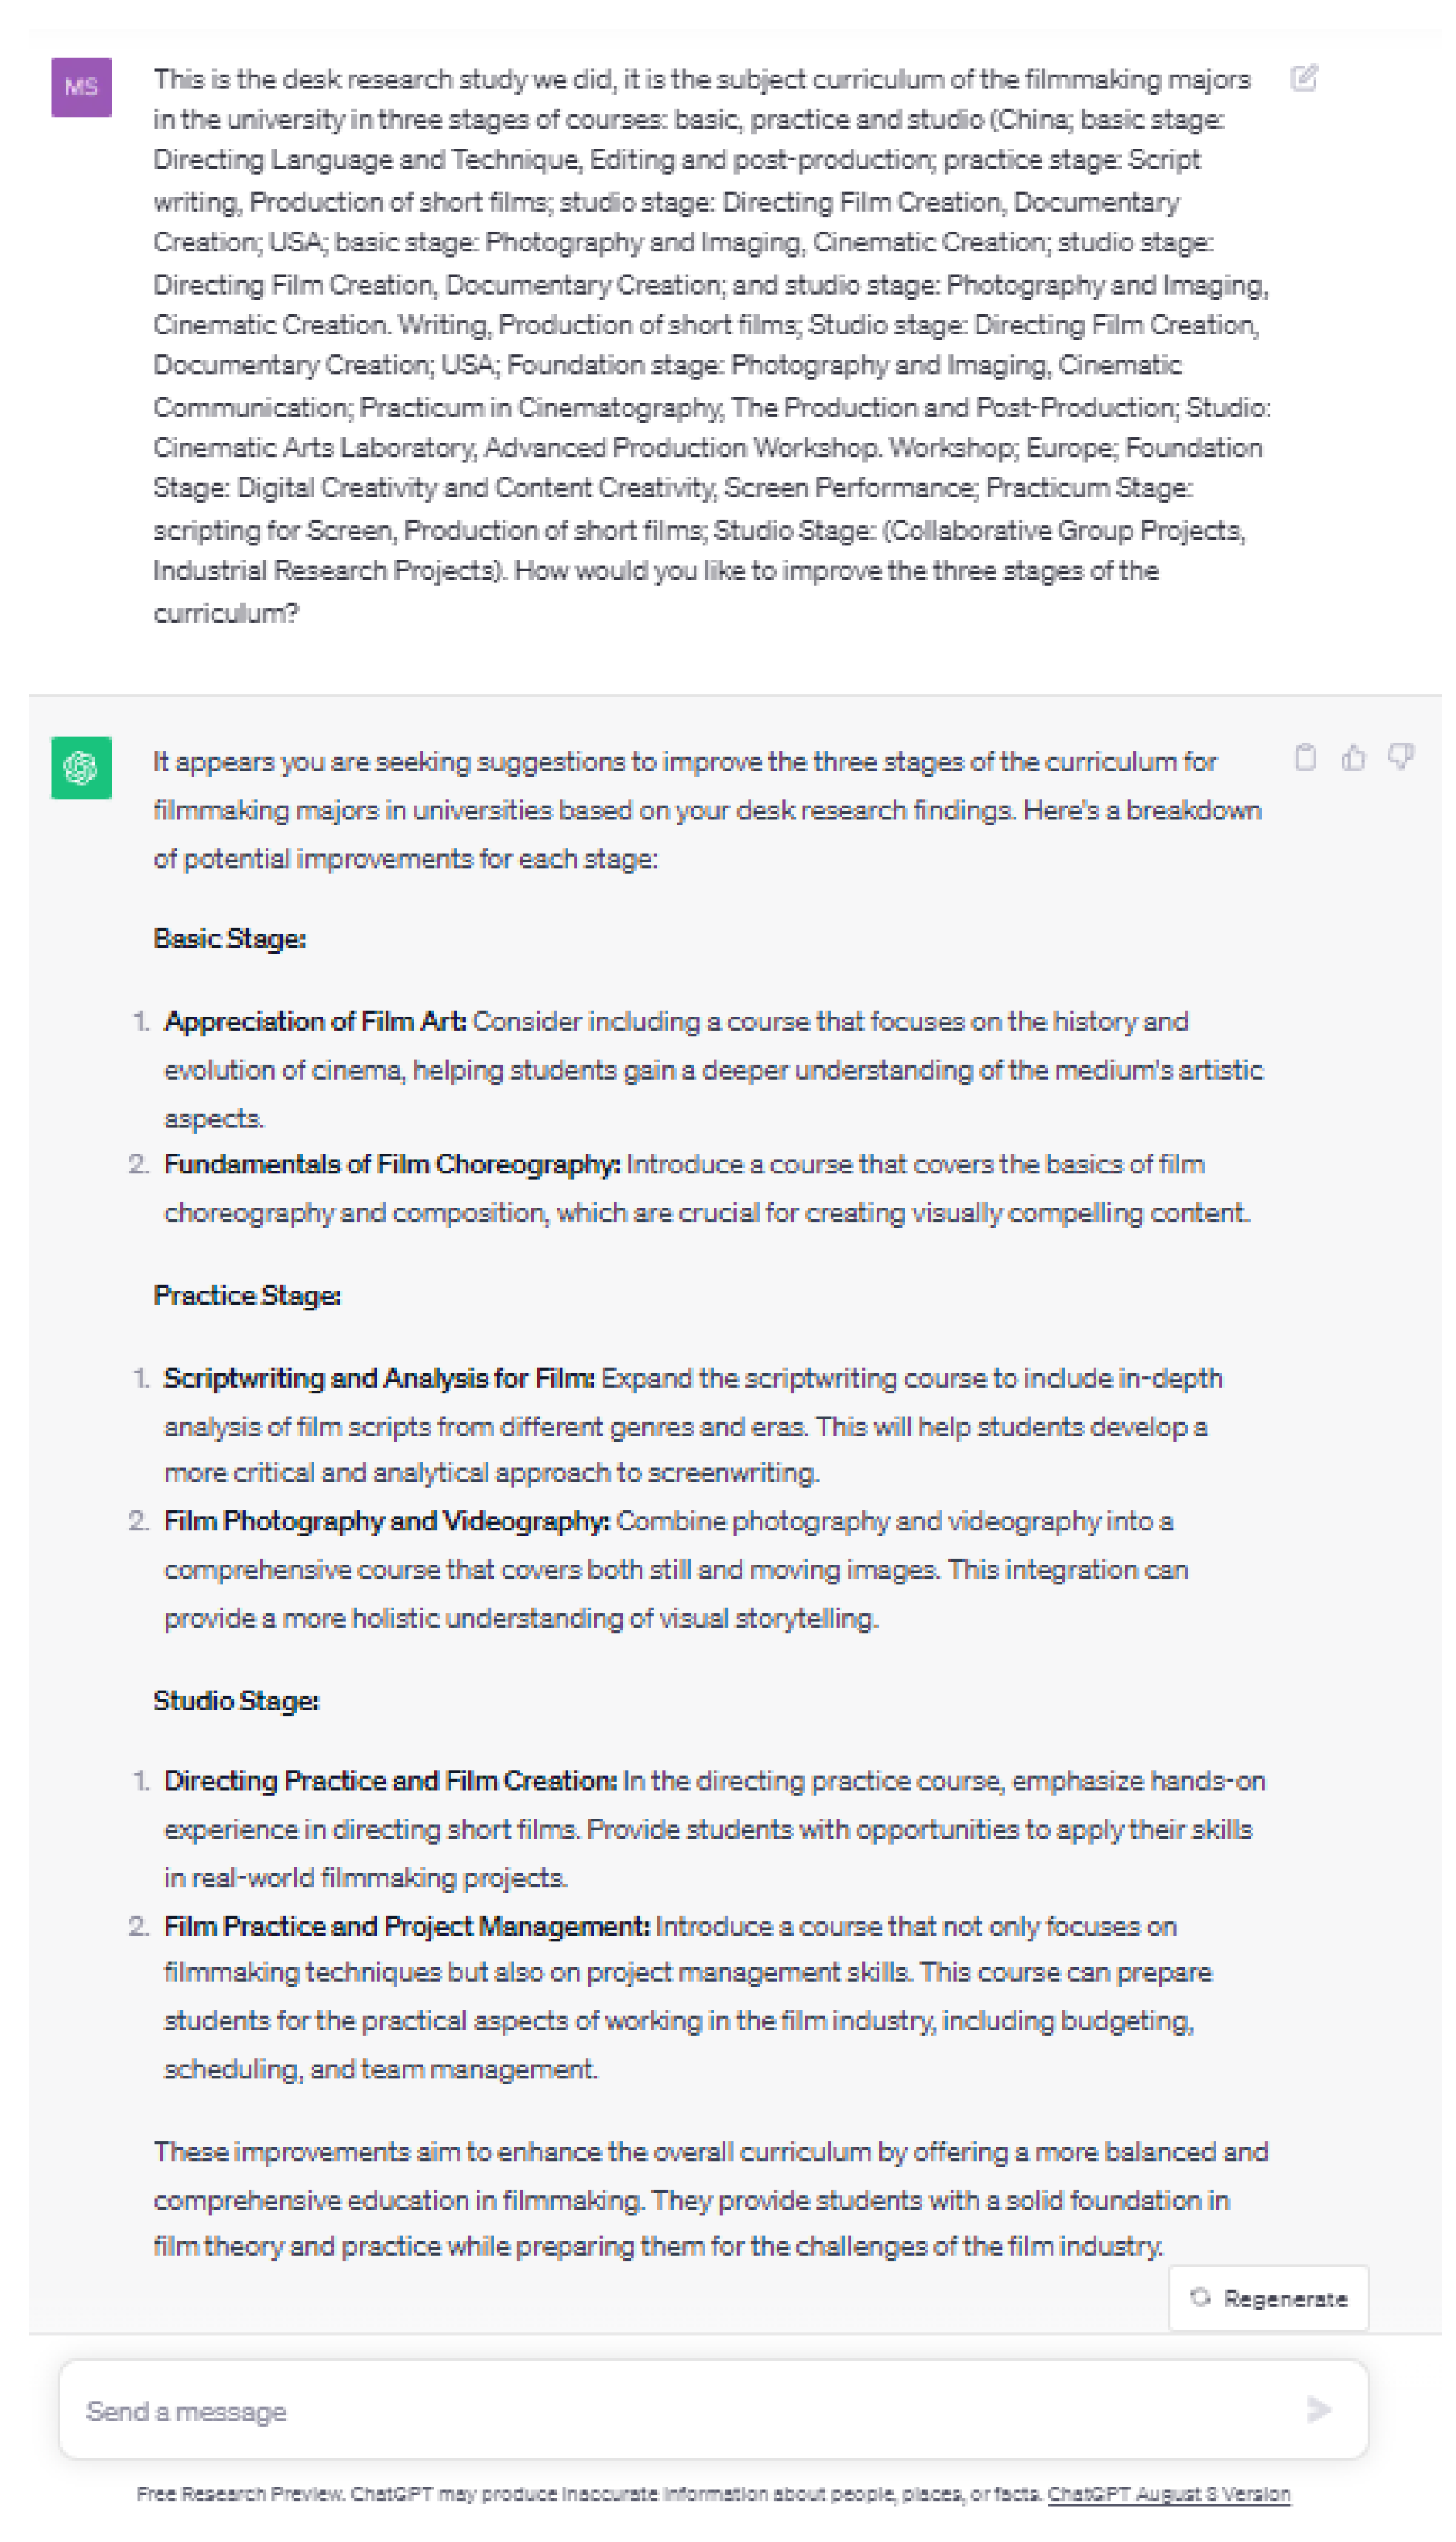Open the ChatGPT August 3 Version link

(1168, 2494)
